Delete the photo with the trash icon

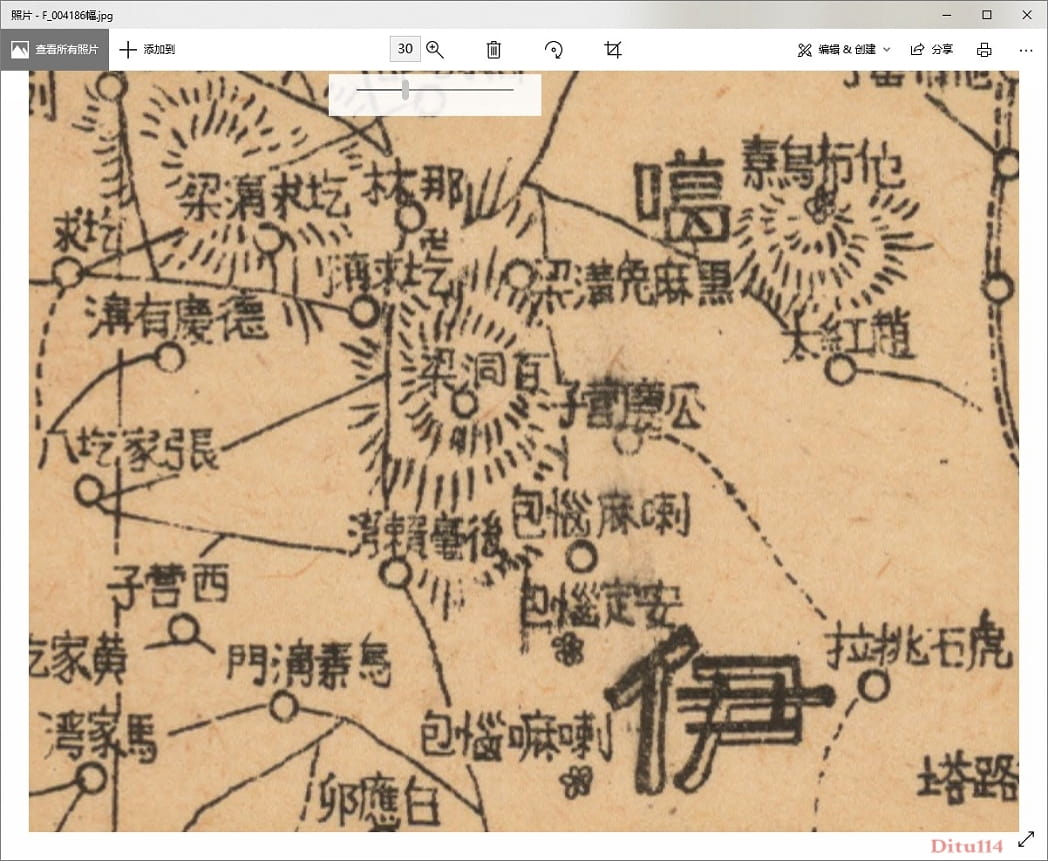(493, 49)
